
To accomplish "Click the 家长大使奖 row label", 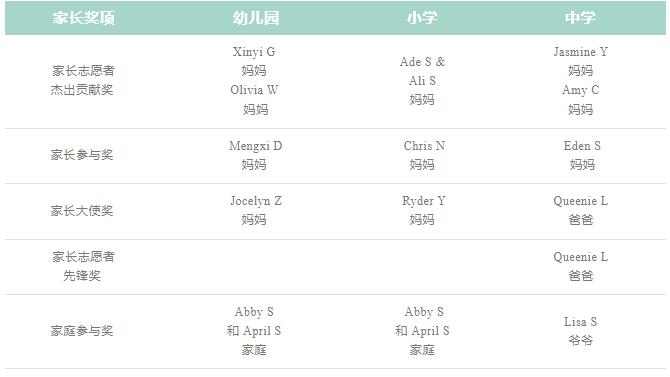I will (x=82, y=211).
